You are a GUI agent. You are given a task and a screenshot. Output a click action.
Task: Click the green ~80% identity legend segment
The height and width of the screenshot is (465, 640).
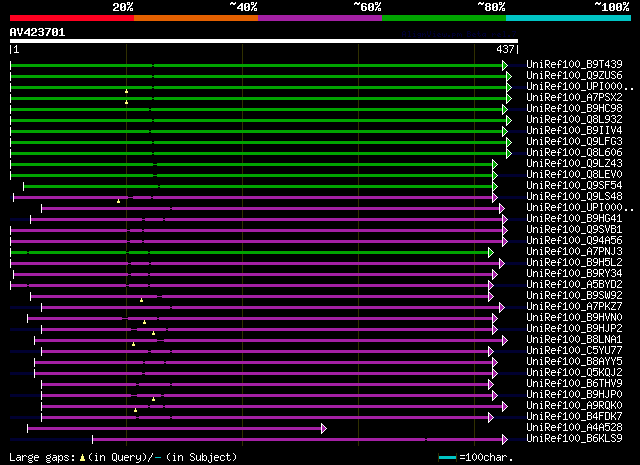point(443,17)
